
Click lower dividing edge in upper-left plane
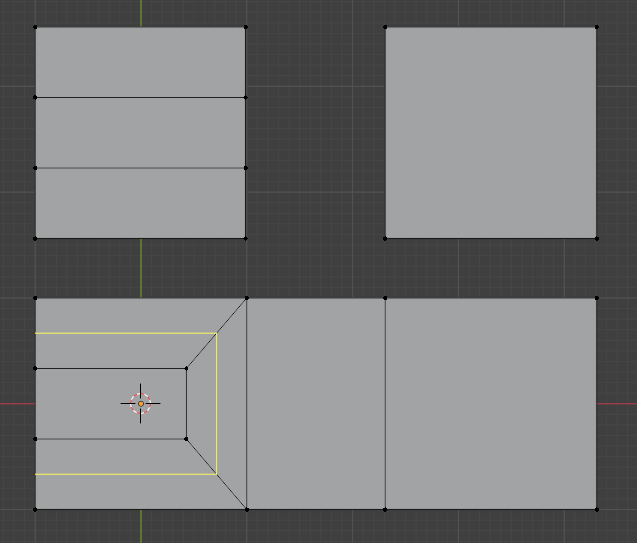[140, 168]
